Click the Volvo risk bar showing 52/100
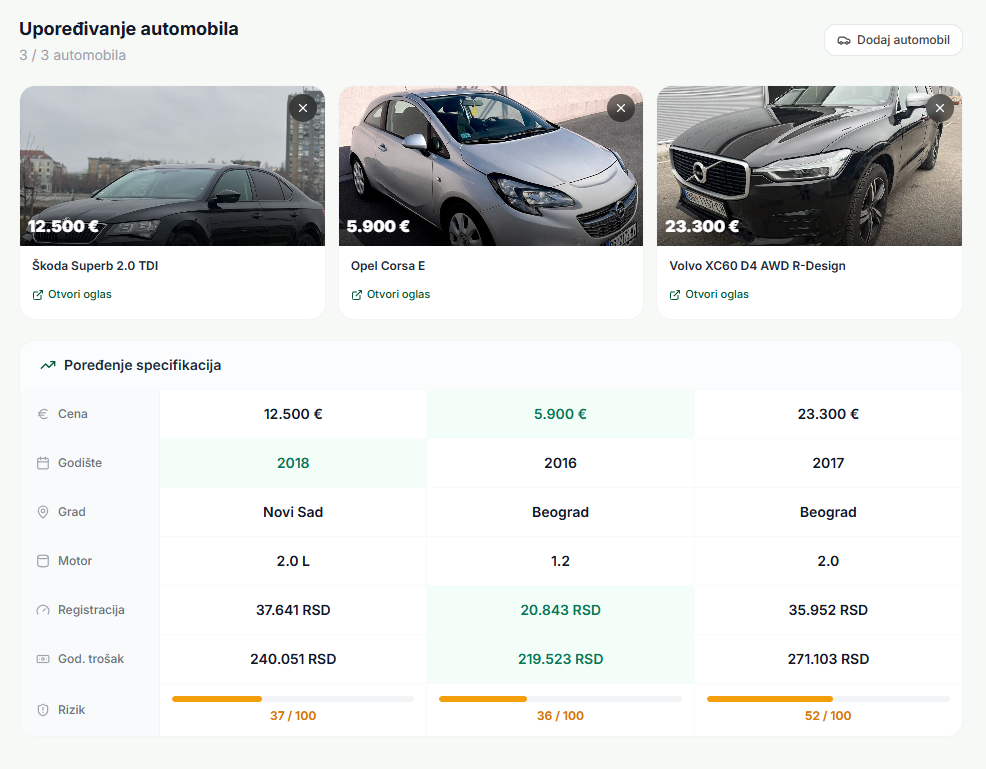986x769 pixels. (x=827, y=699)
